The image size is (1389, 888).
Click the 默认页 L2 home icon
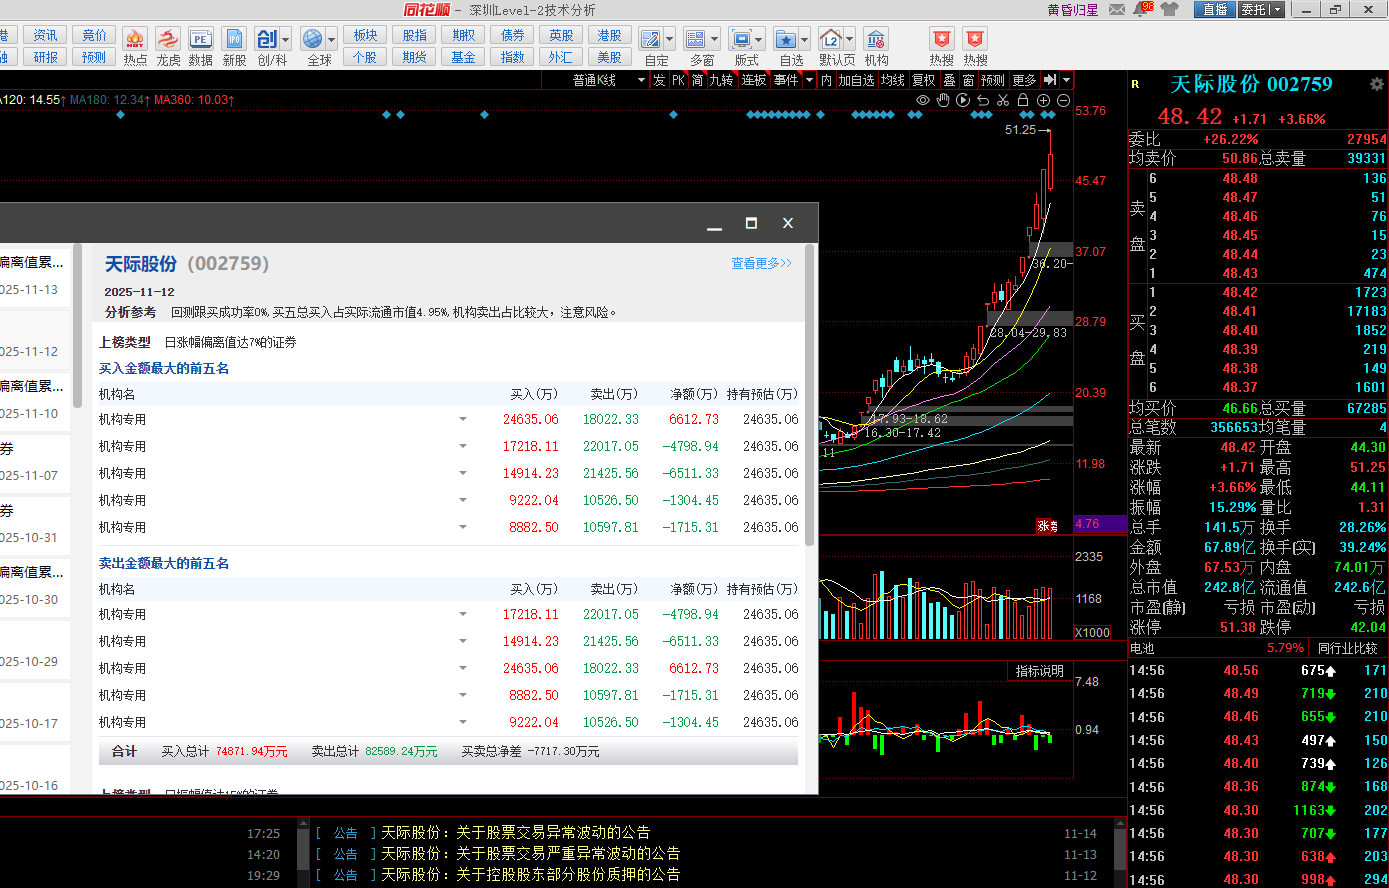(831, 40)
